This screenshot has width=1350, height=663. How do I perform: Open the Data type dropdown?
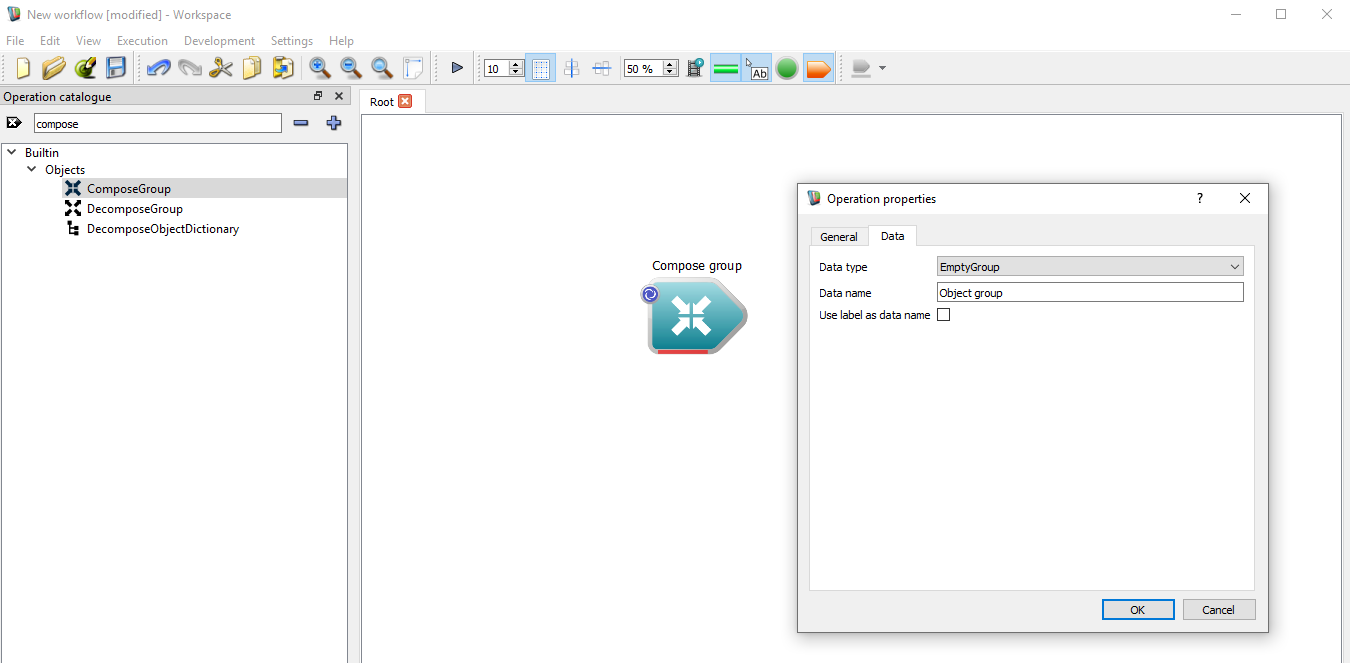click(1090, 267)
